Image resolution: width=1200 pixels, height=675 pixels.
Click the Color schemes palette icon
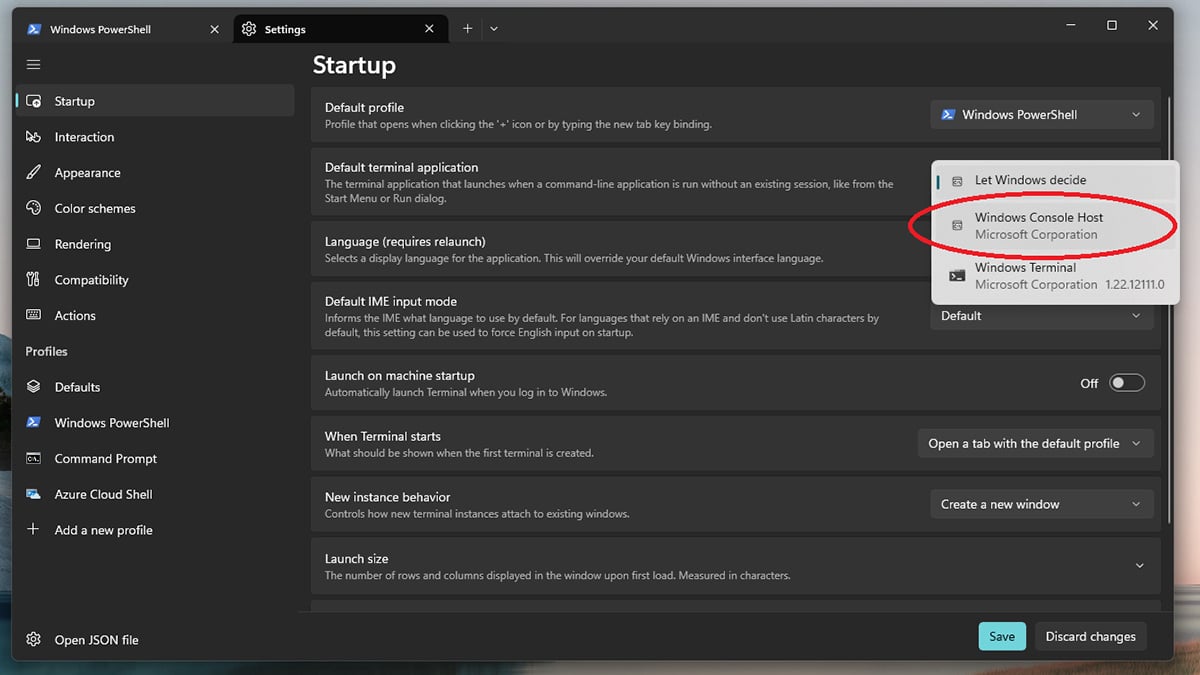coord(34,208)
